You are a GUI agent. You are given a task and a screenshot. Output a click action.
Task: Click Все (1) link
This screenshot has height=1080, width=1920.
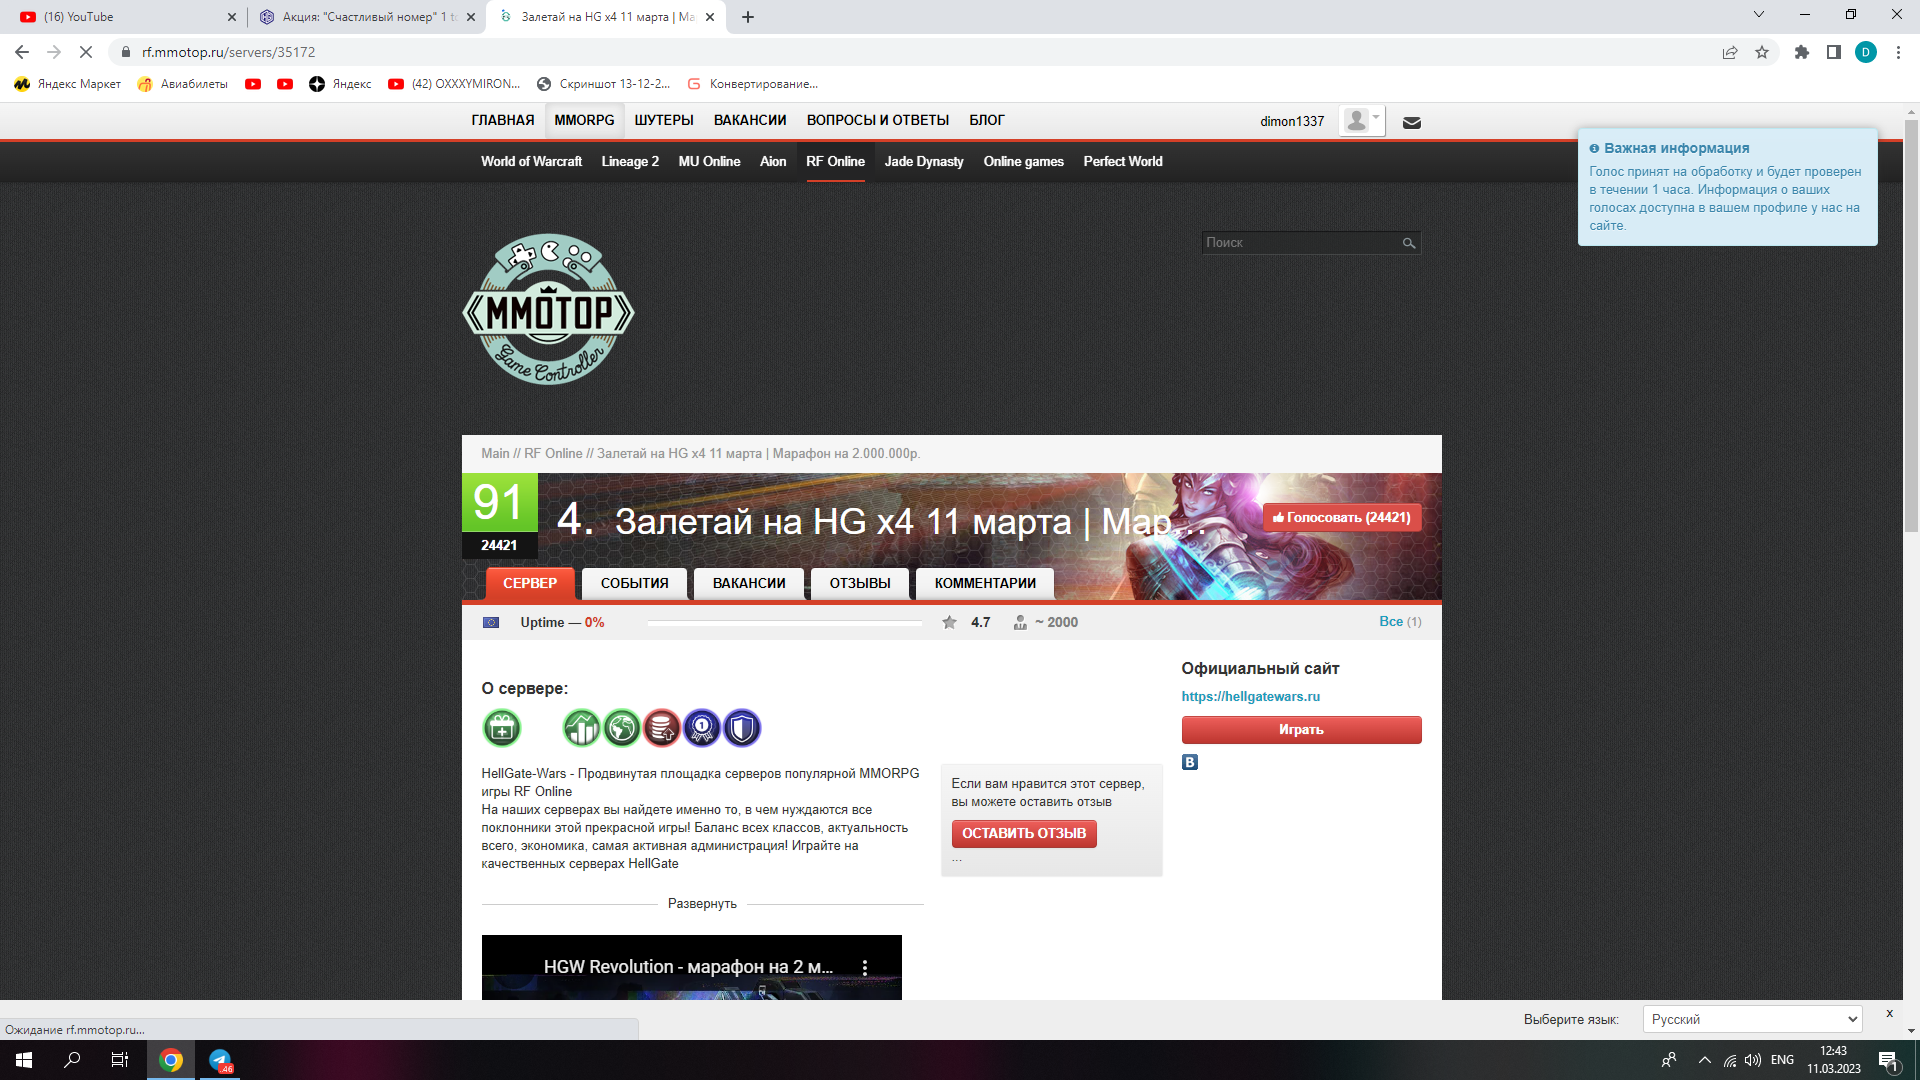tap(1400, 622)
